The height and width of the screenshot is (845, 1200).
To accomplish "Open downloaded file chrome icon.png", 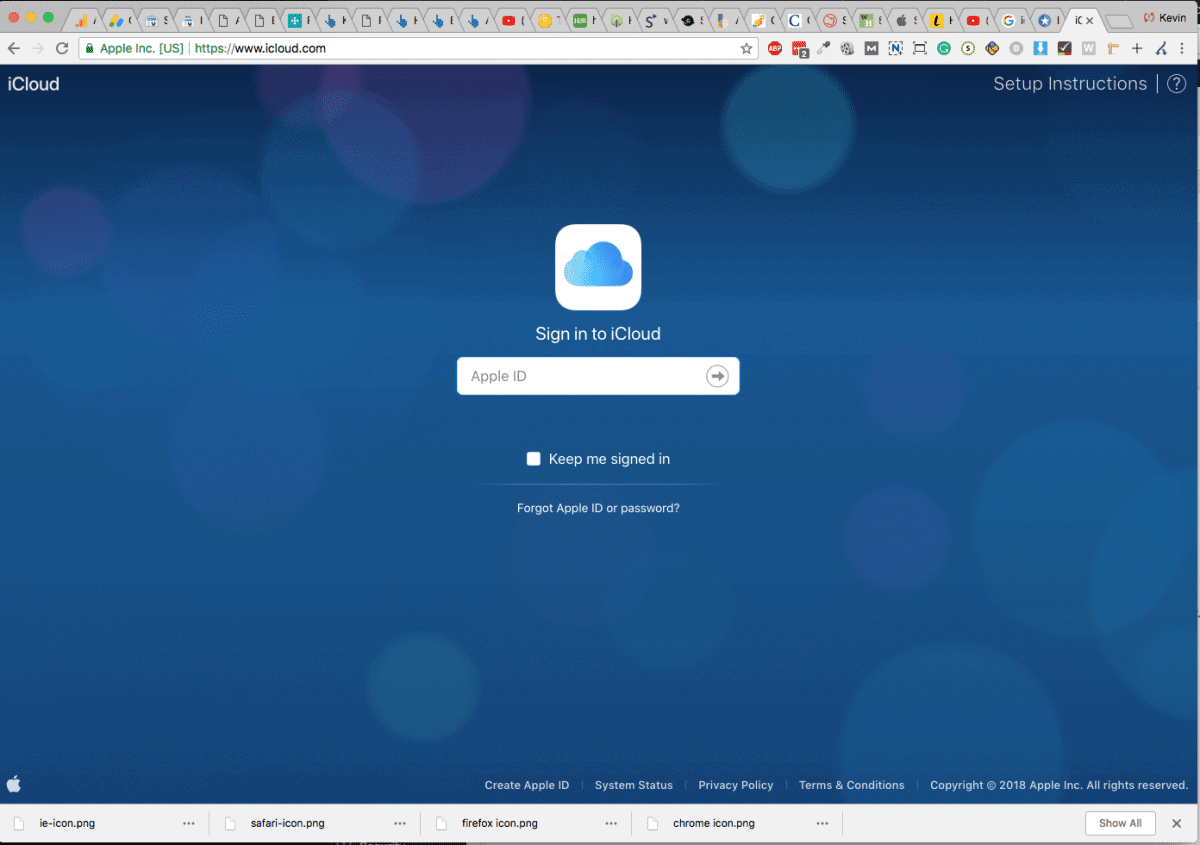I will pos(714,823).
